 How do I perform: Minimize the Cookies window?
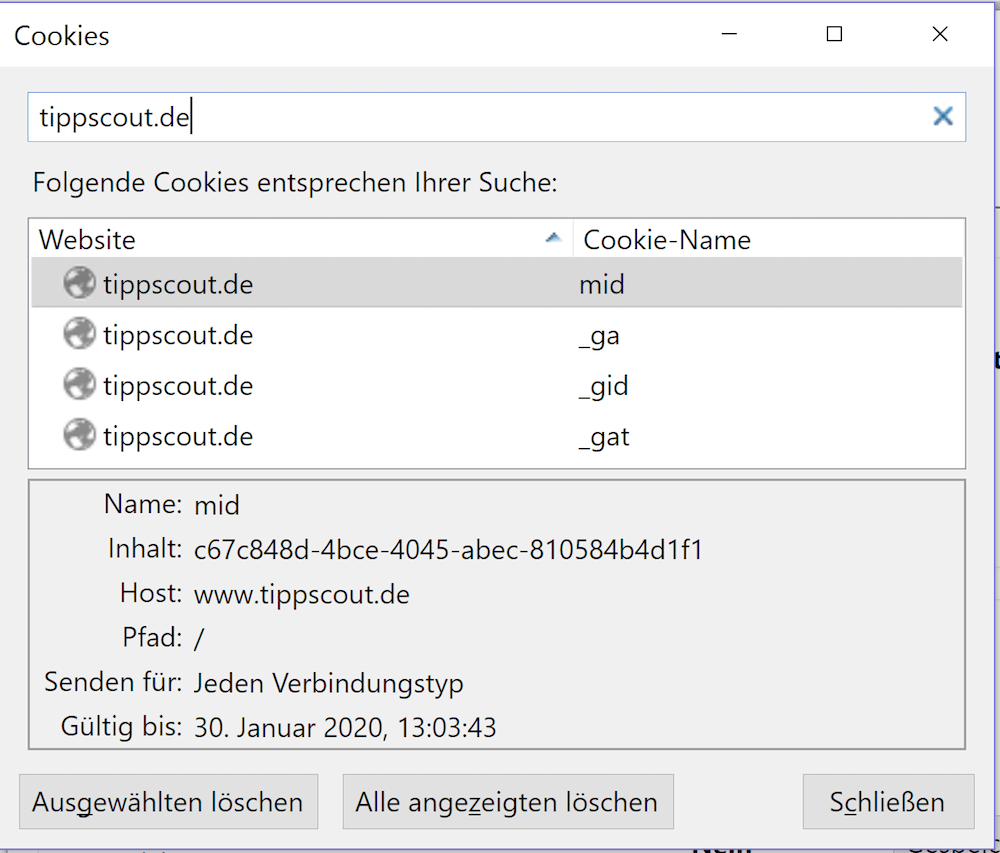pos(729,34)
